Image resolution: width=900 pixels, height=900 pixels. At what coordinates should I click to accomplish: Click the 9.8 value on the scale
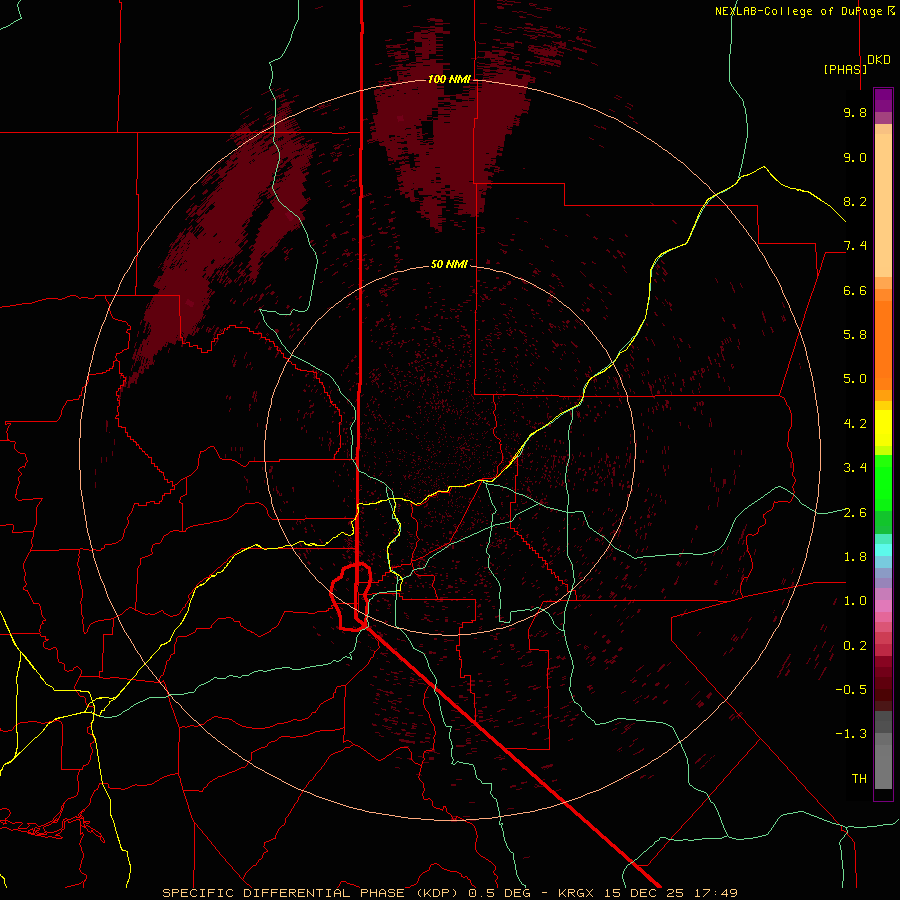pos(855,112)
